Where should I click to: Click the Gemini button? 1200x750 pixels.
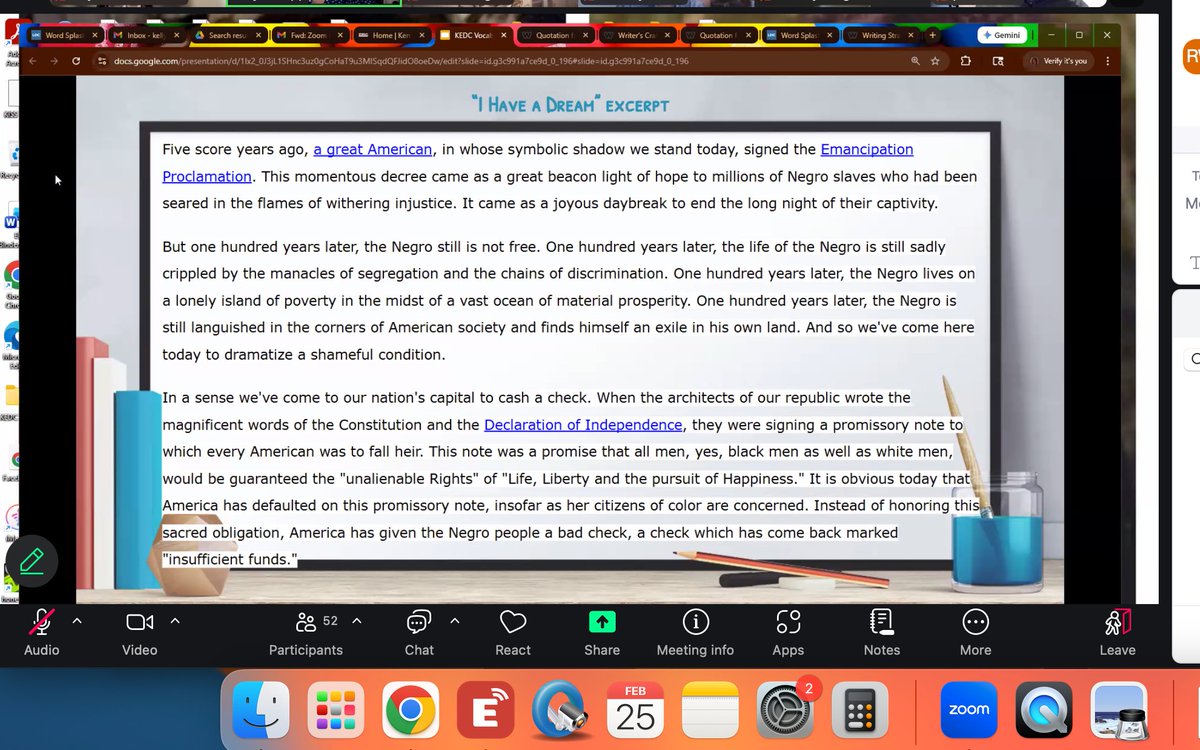[x=1002, y=35]
